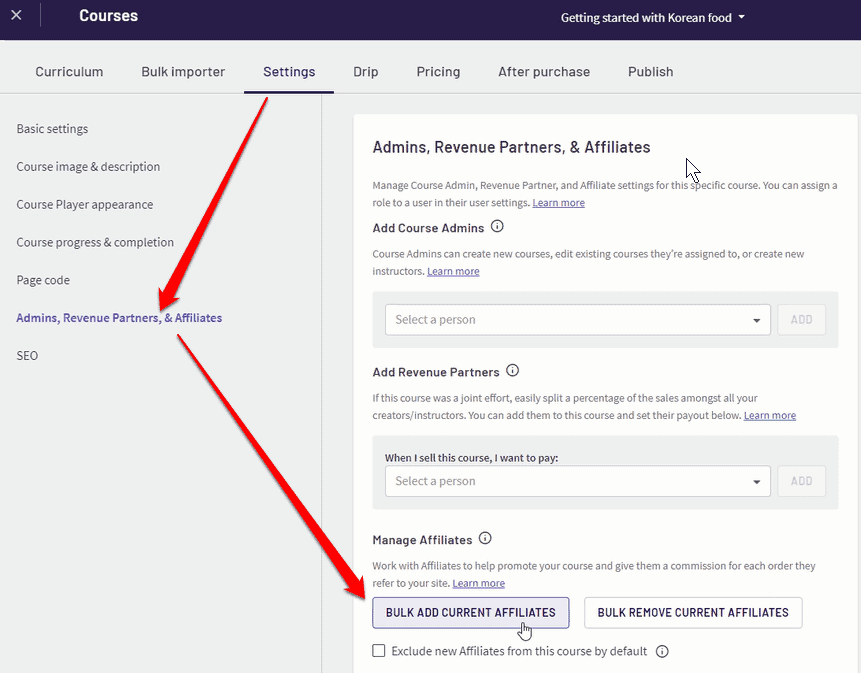Click ADD button next to Course Admins selector
The width and height of the screenshot is (861, 673).
pyautogui.click(x=802, y=319)
